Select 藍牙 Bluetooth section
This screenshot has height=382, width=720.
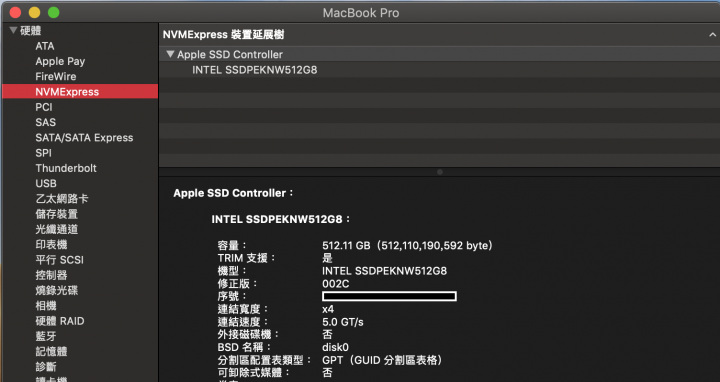pos(46,336)
